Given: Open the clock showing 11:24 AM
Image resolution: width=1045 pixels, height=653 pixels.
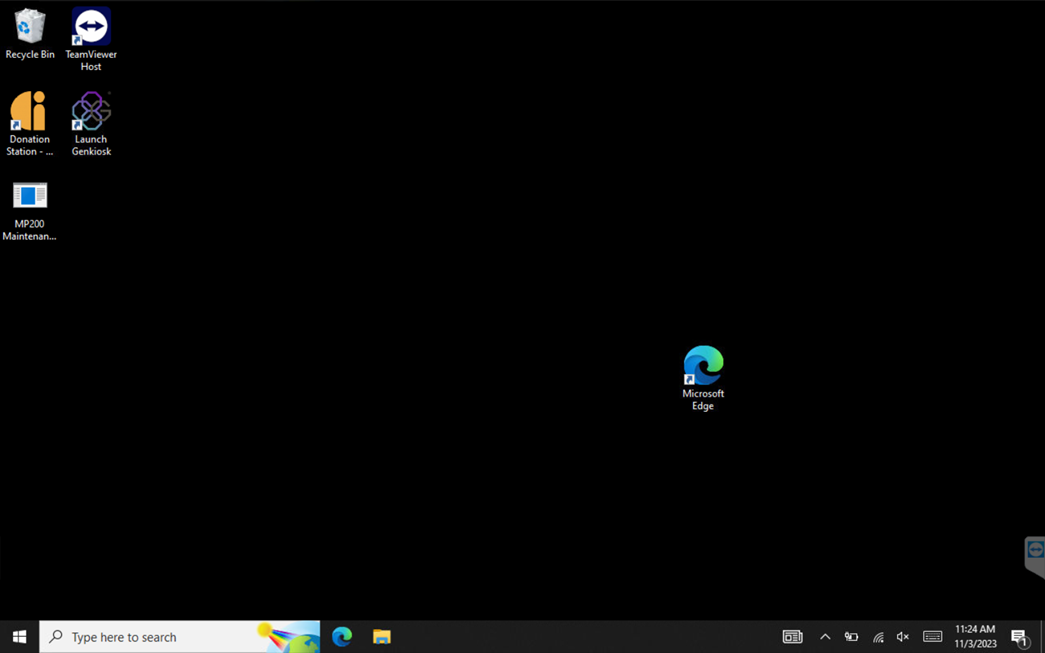Looking at the screenshot, I should pyautogui.click(x=975, y=636).
